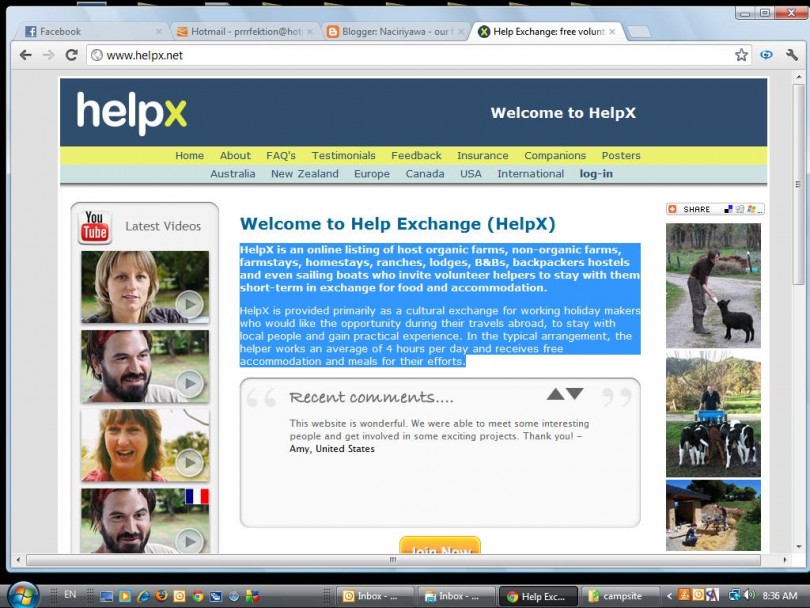810x608 pixels.
Task: Open the International listings link
Action: (531, 174)
